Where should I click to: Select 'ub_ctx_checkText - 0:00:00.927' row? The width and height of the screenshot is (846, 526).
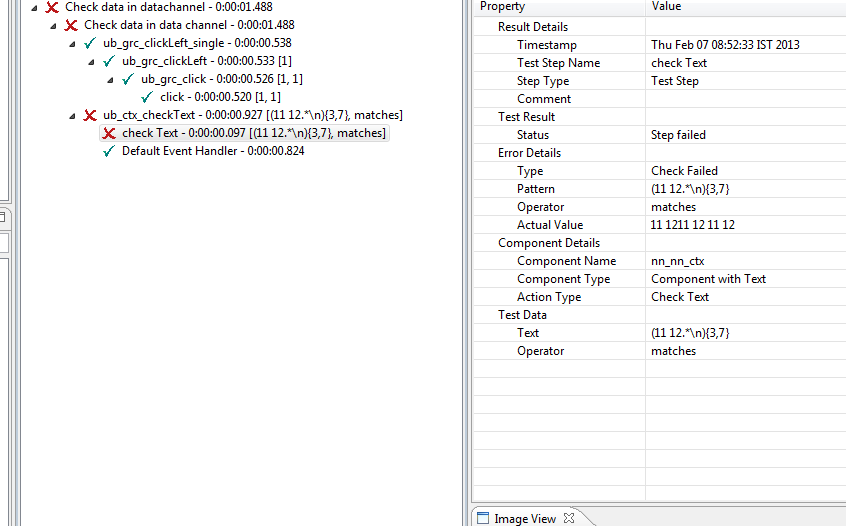coord(253,115)
